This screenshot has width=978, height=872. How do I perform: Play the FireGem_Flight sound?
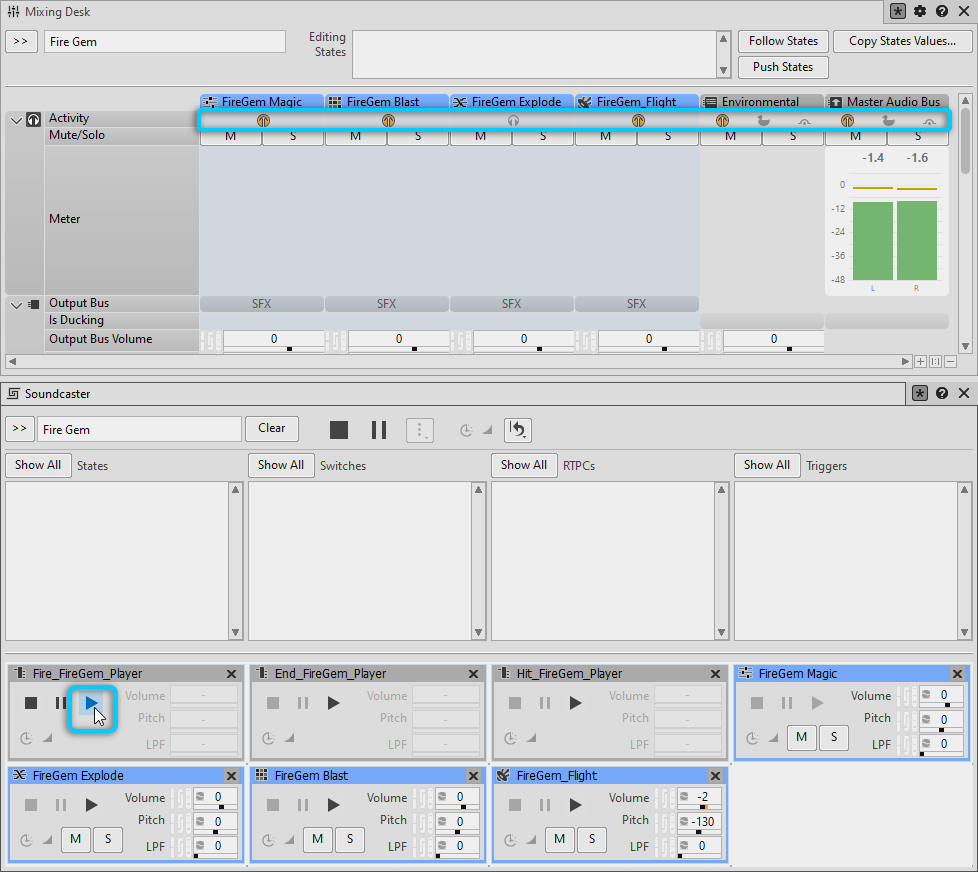point(575,805)
